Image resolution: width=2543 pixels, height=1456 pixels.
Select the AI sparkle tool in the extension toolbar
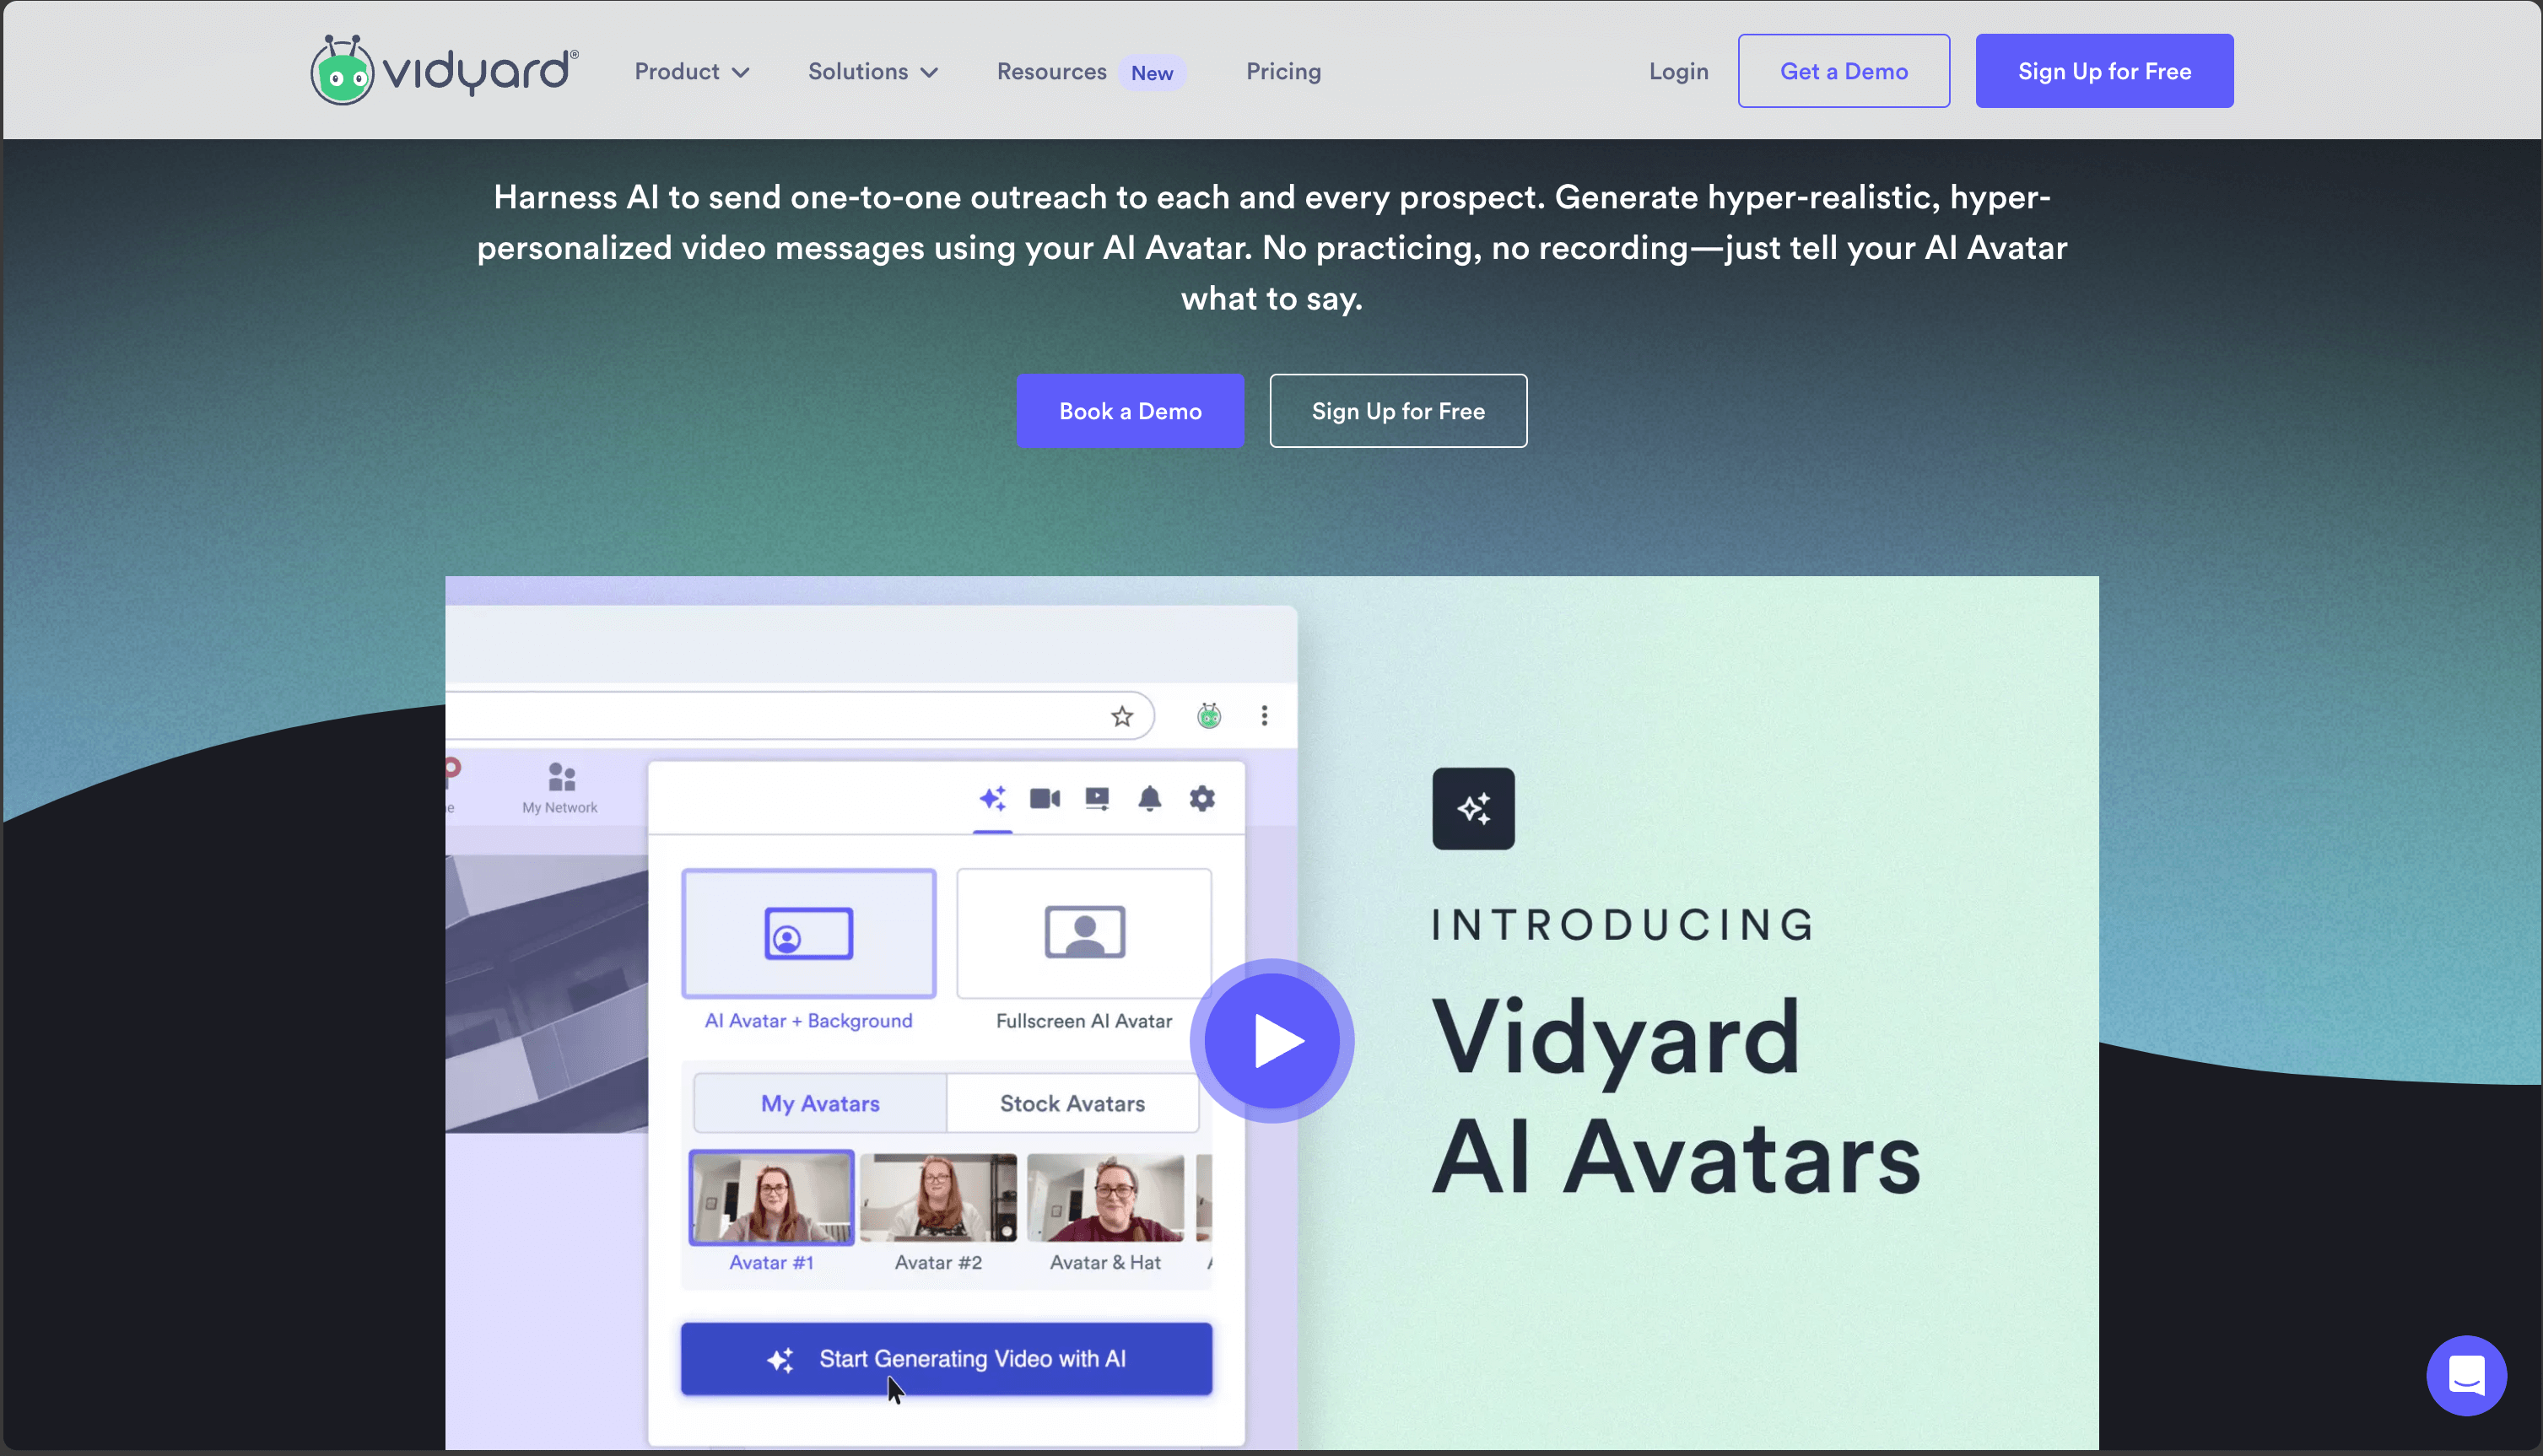click(x=994, y=798)
